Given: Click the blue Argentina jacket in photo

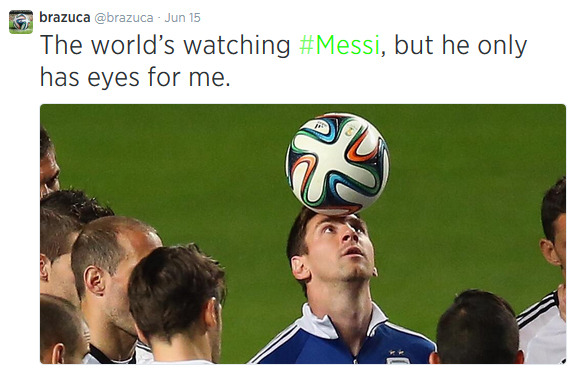Looking at the screenshot, I should pyautogui.click(x=342, y=340).
